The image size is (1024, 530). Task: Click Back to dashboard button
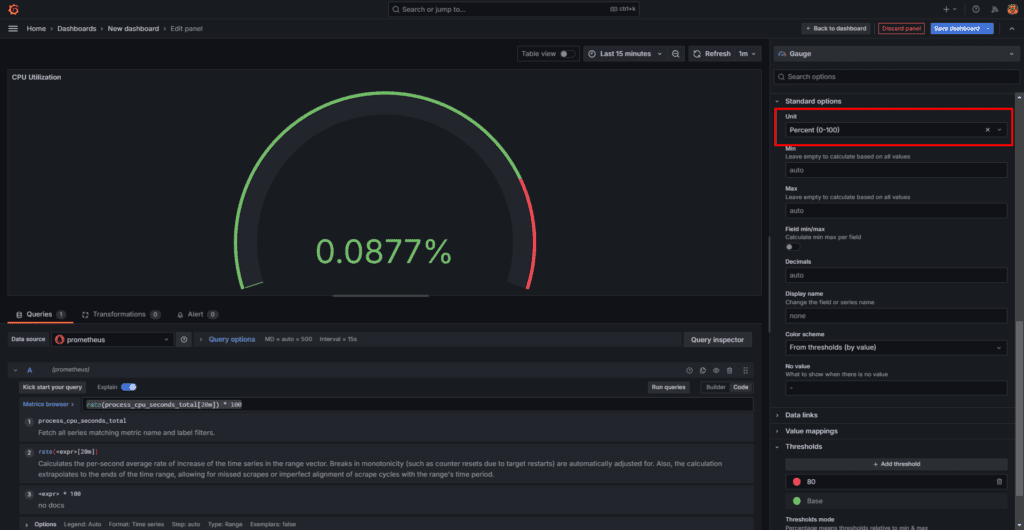click(836, 29)
